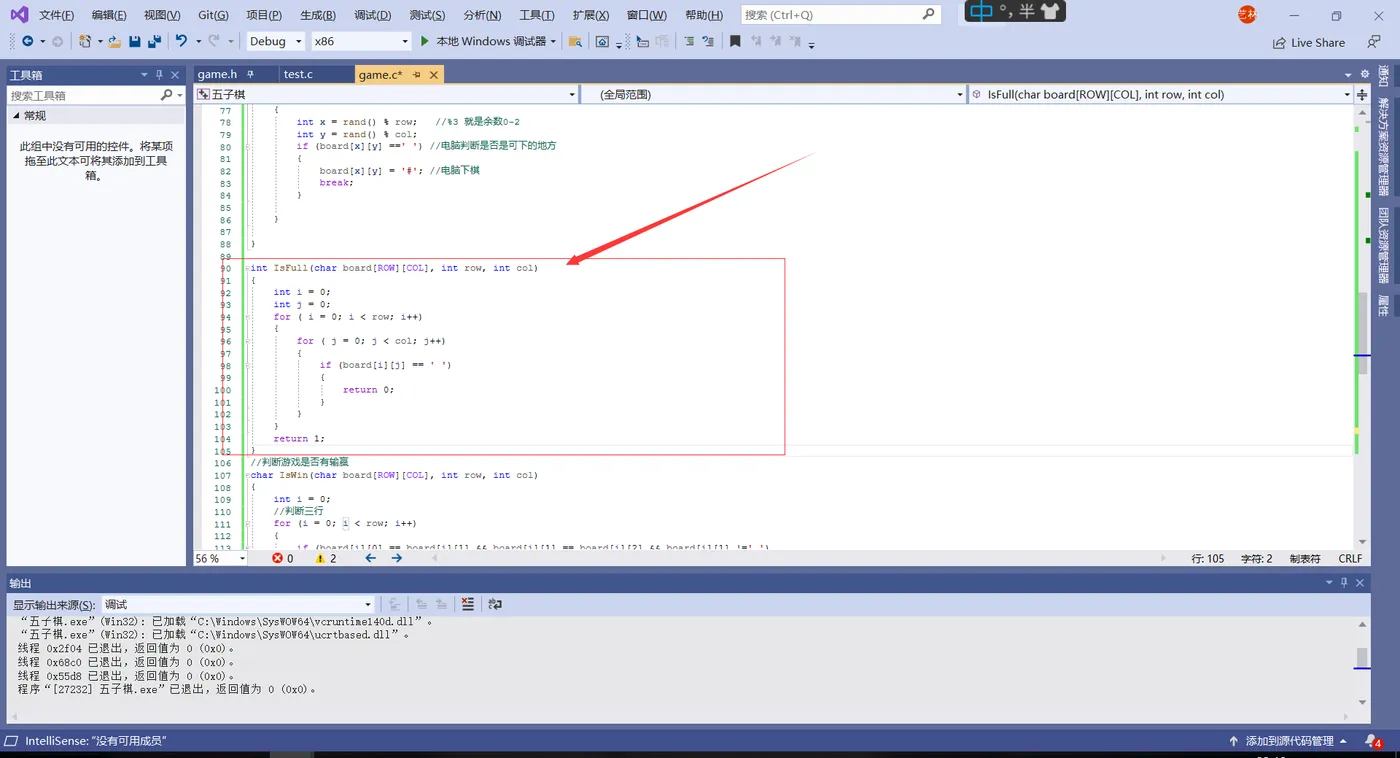
Task: Click the Live Share button
Action: point(1309,43)
